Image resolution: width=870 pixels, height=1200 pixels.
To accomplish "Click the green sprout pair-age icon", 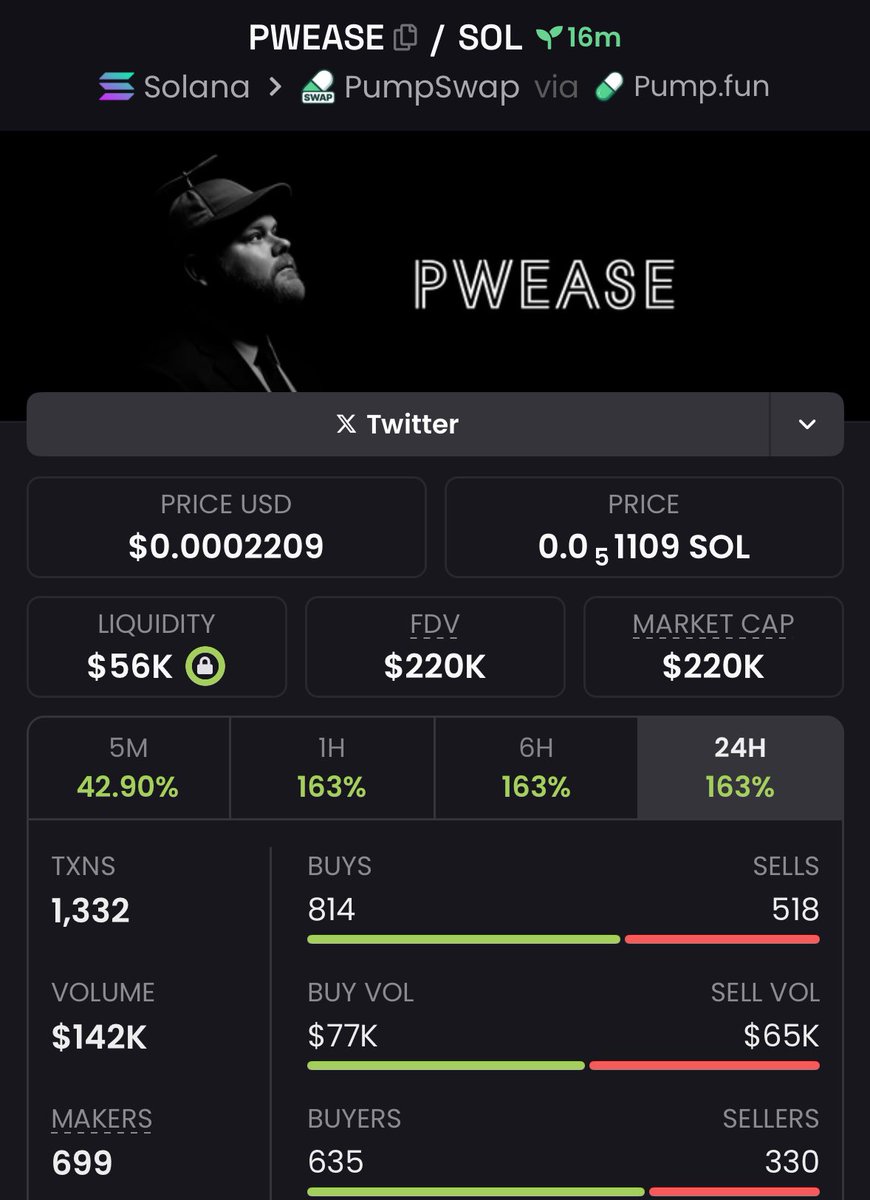I will coord(548,39).
